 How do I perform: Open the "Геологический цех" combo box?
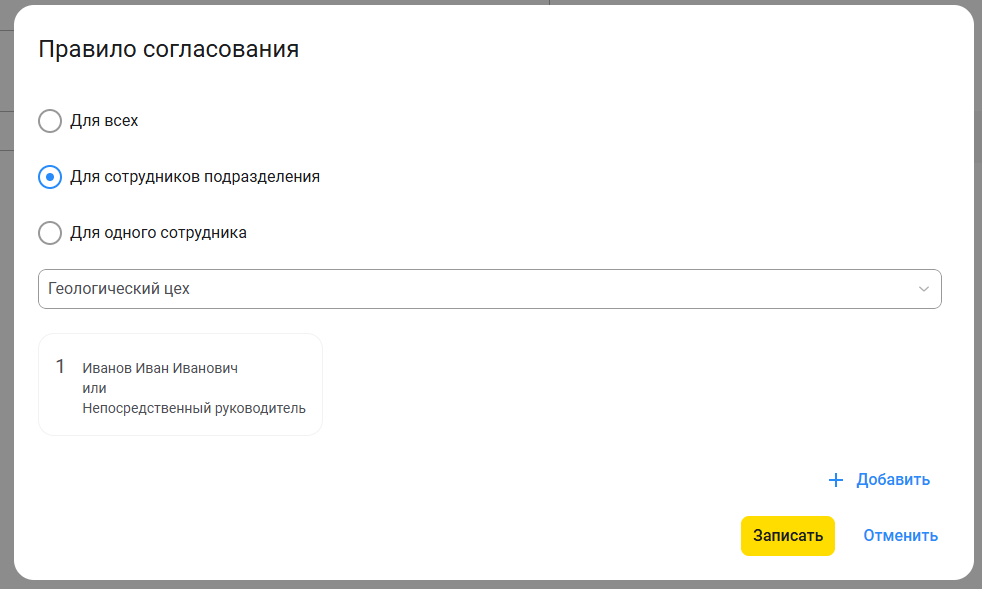coord(489,289)
